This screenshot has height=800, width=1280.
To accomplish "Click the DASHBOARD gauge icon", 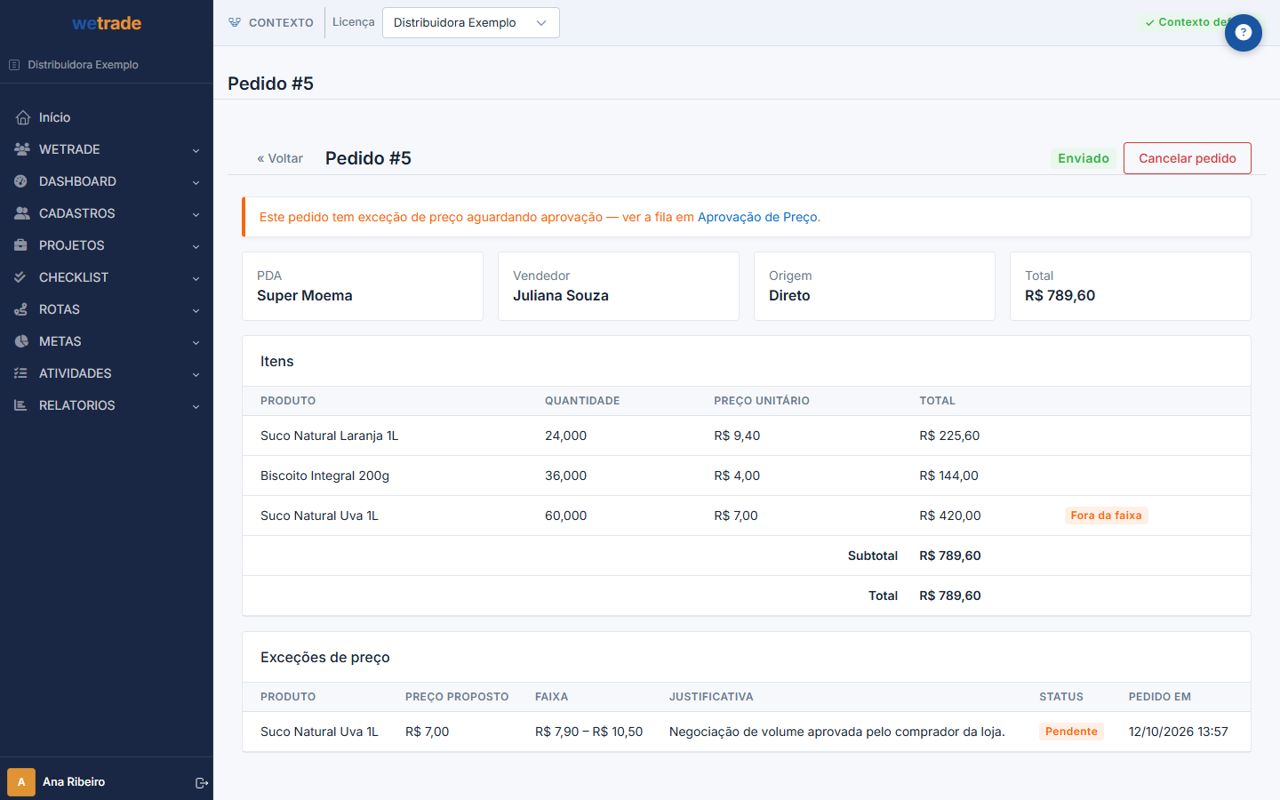I will pyautogui.click(x=22, y=181).
